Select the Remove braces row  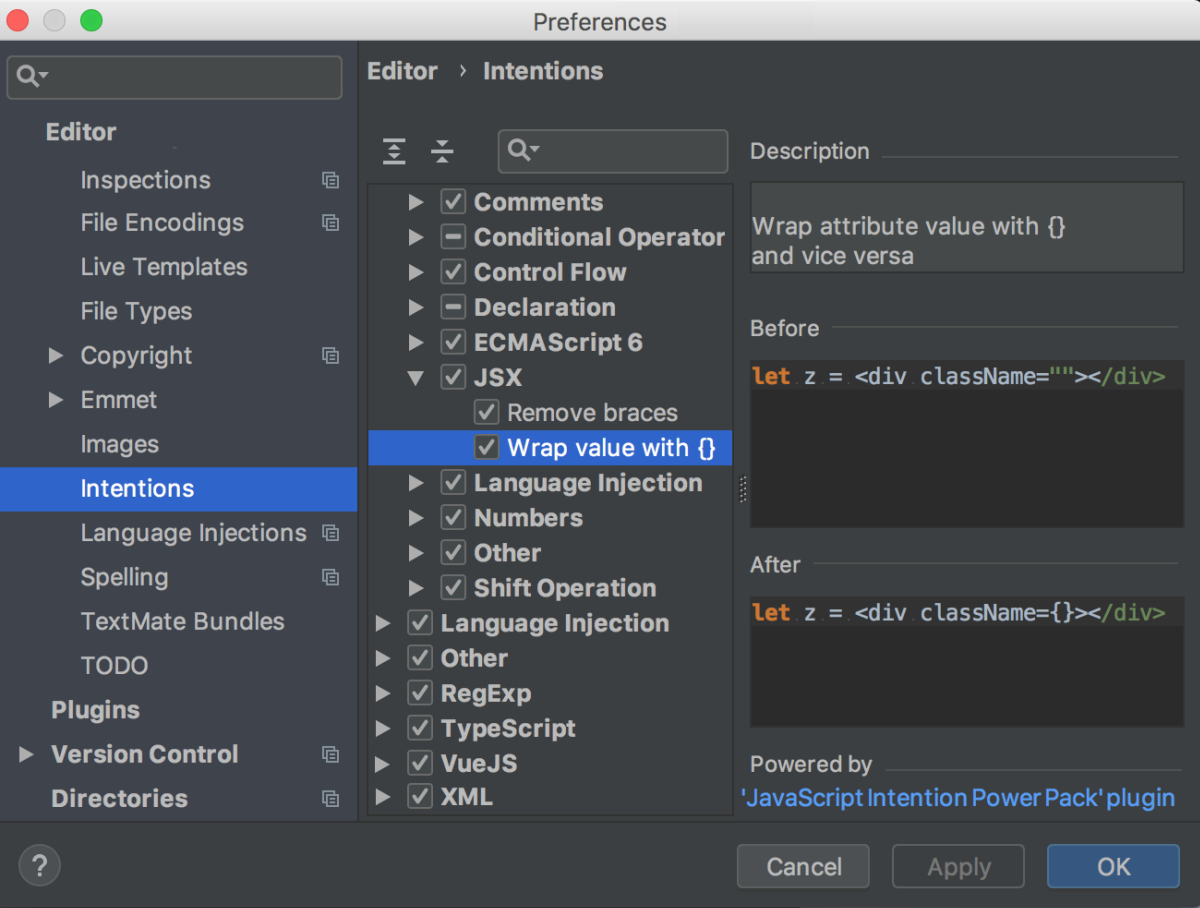[x=550, y=412]
